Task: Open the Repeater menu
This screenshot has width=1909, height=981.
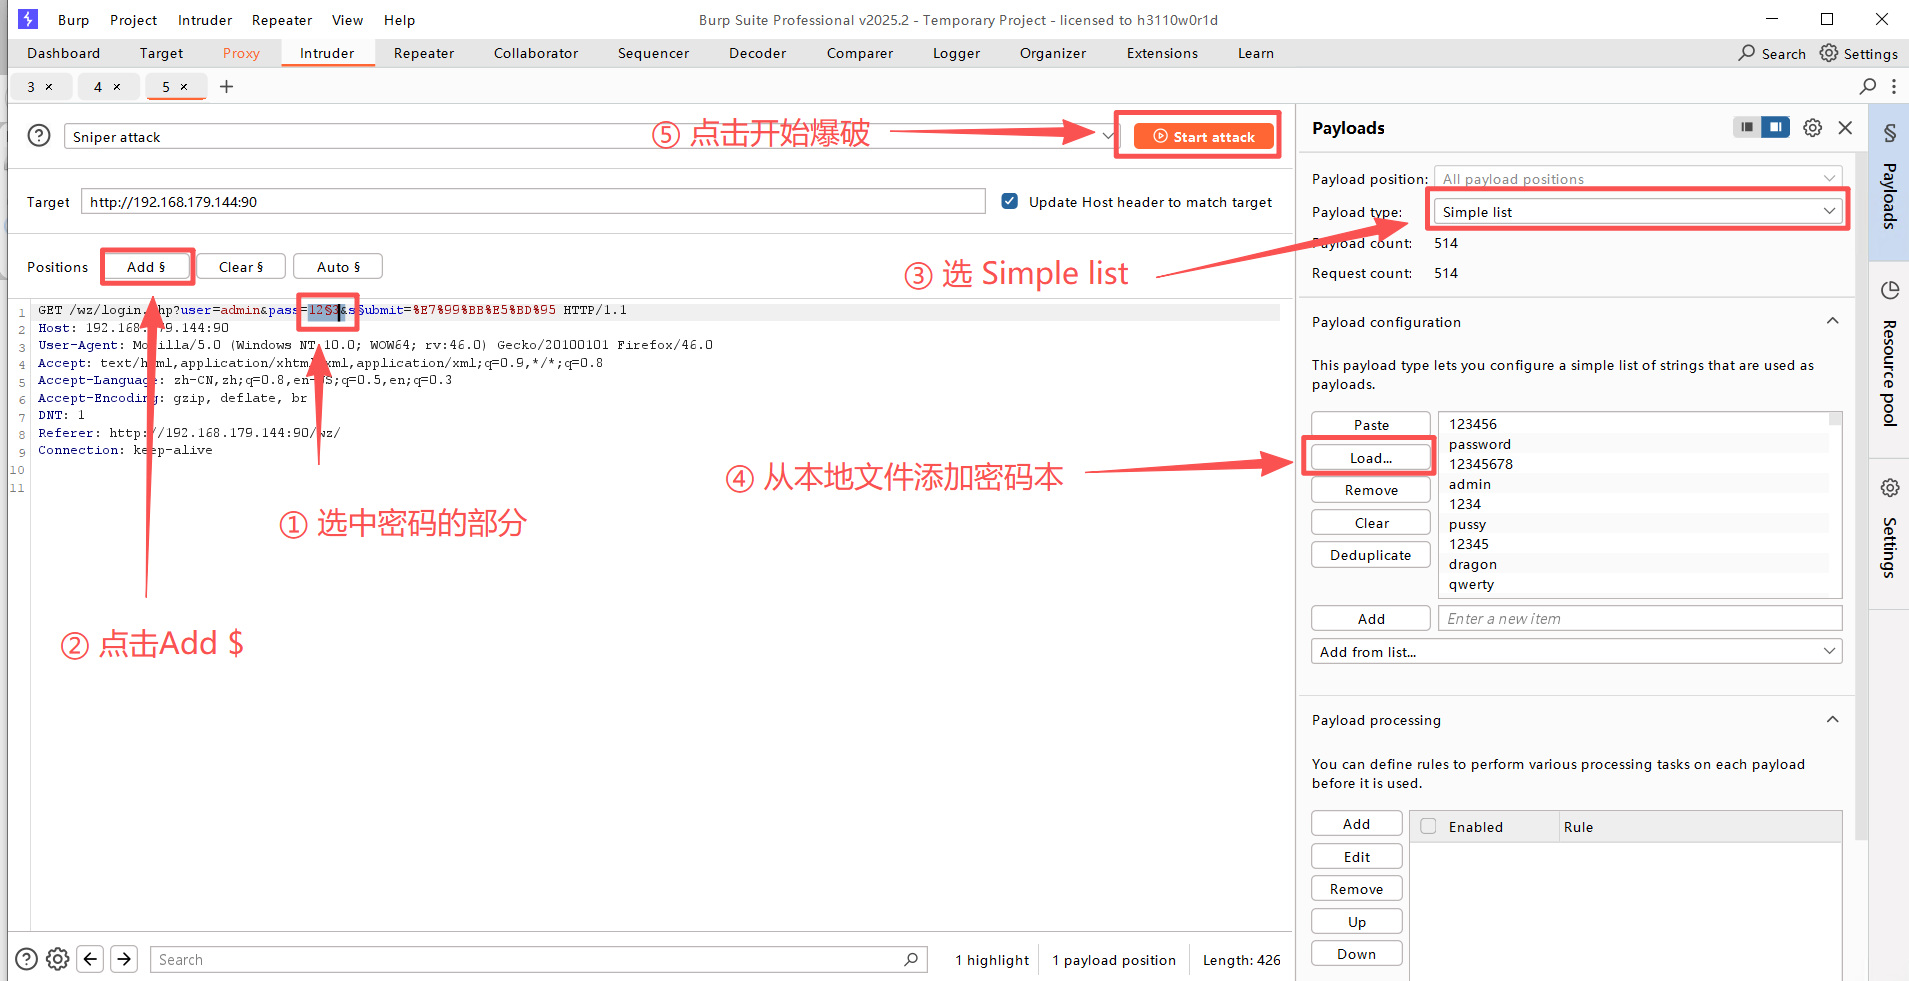Action: coord(282,19)
